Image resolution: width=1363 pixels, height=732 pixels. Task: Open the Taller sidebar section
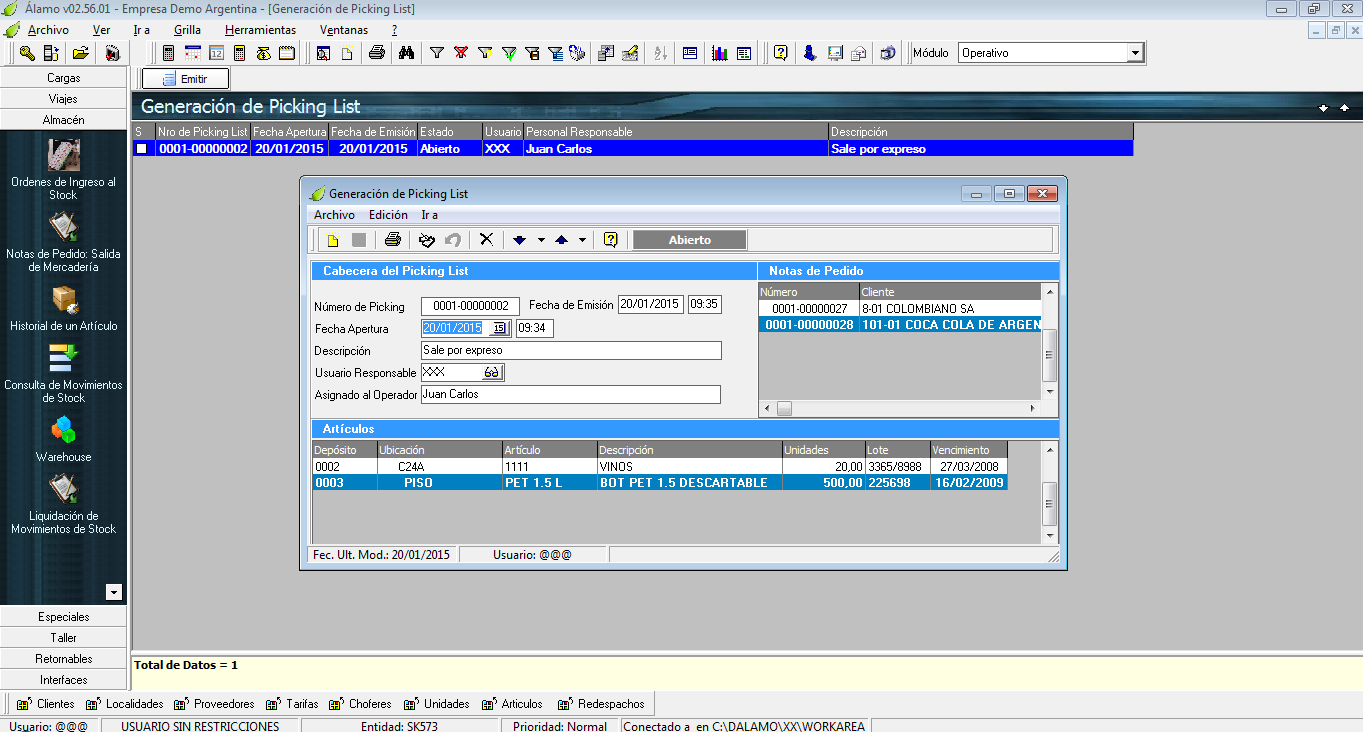click(64, 638)
